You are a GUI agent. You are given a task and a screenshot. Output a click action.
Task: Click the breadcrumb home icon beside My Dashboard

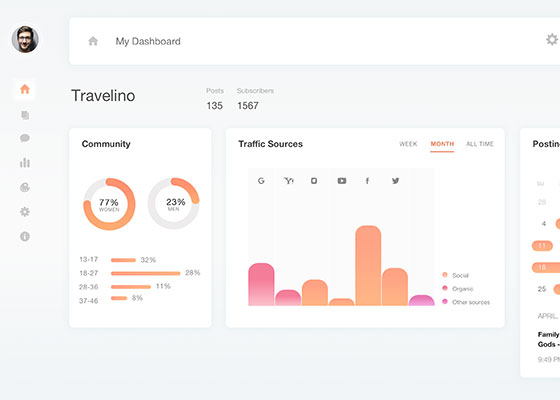pos(93,41)
